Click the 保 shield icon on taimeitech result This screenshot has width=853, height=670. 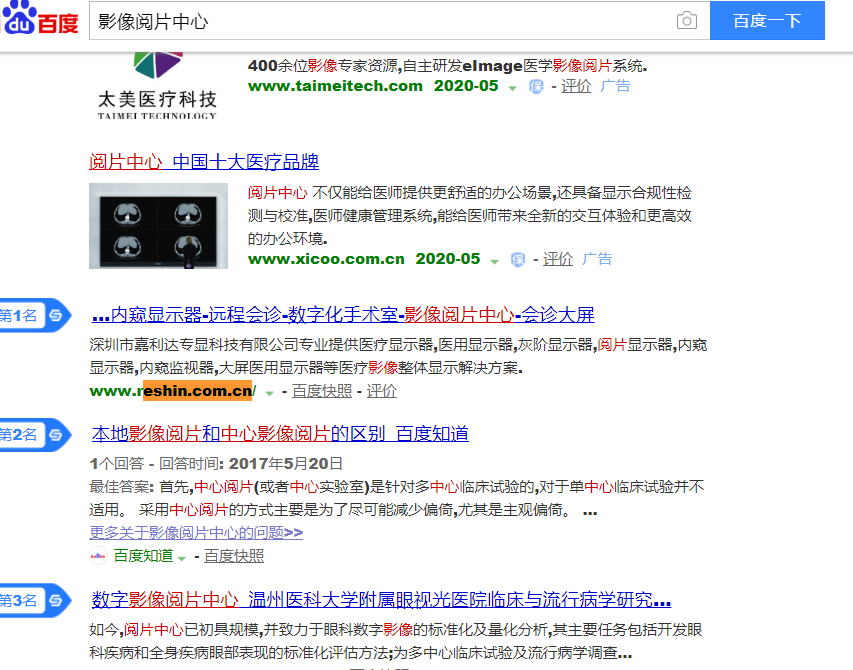[536, 86]
